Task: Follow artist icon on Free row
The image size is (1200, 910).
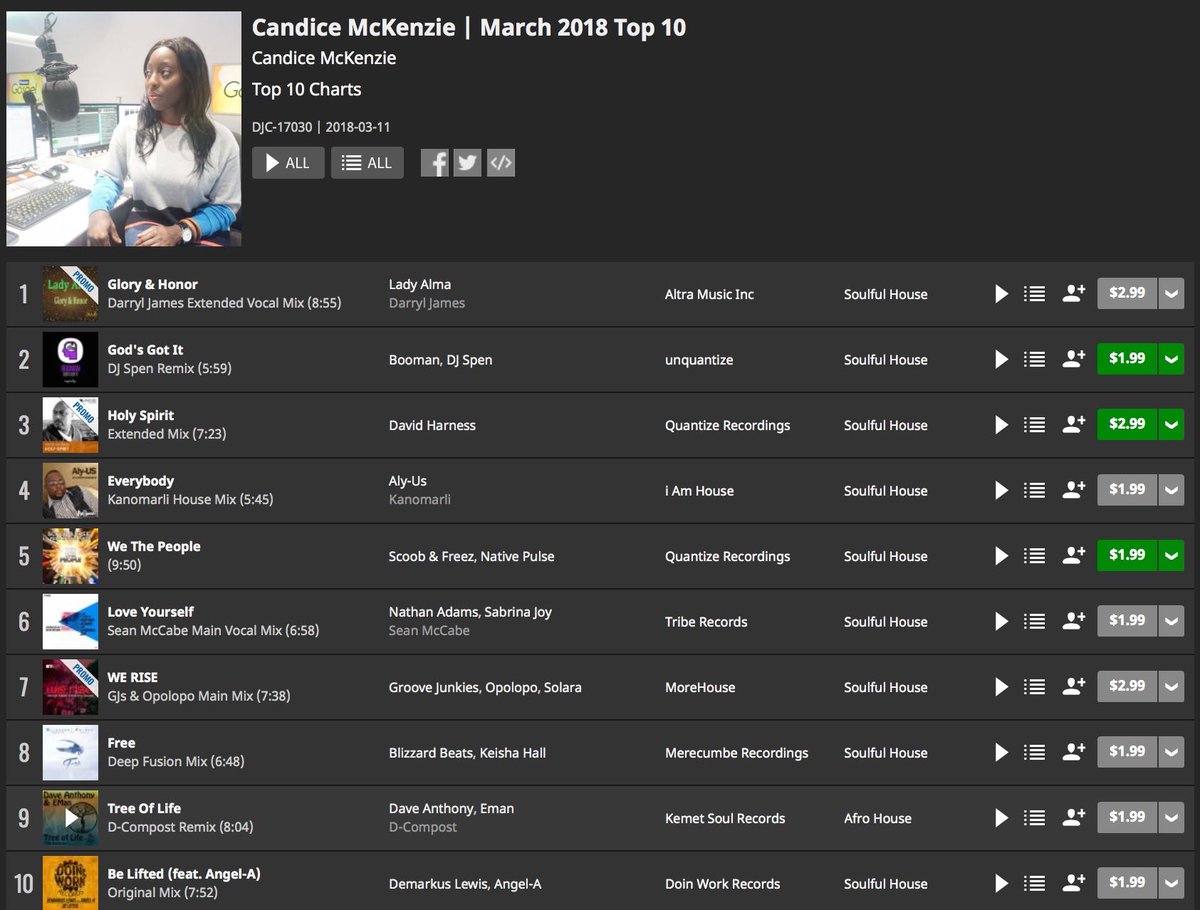Action: point(1074,752)
